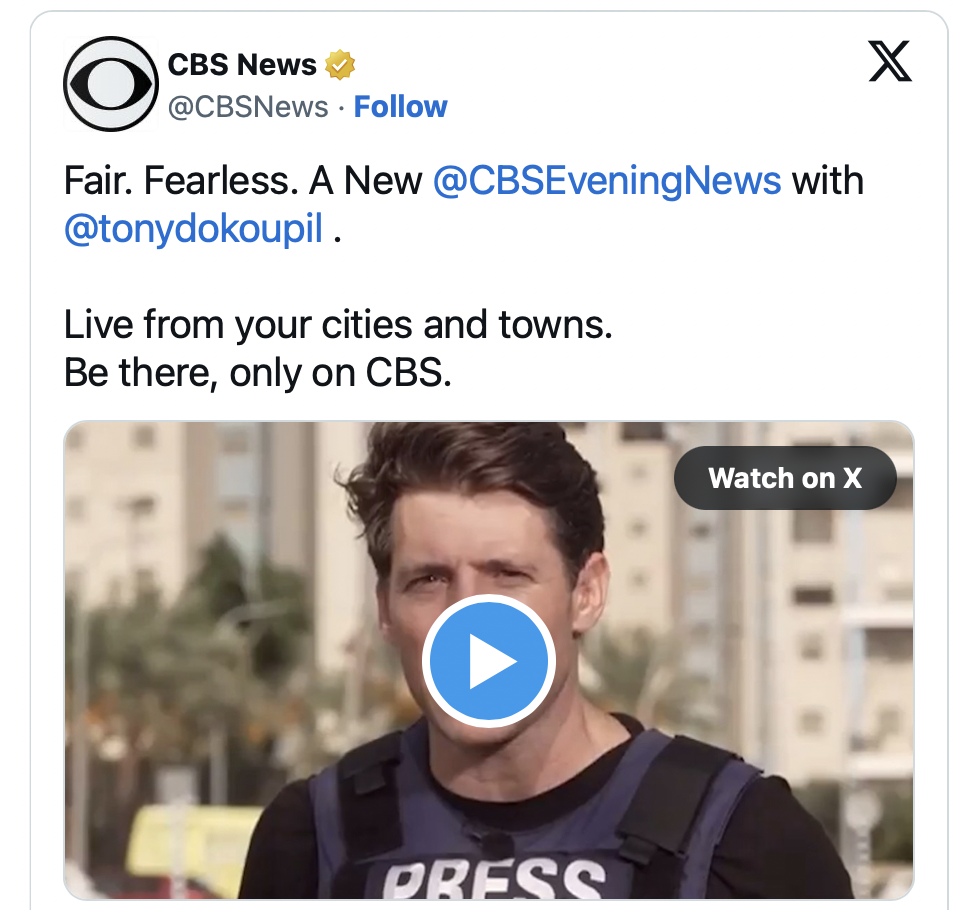The height and width of the screenshot is (910, 968).
Task: Follow the CBS News account
Action: coord(400,107)
